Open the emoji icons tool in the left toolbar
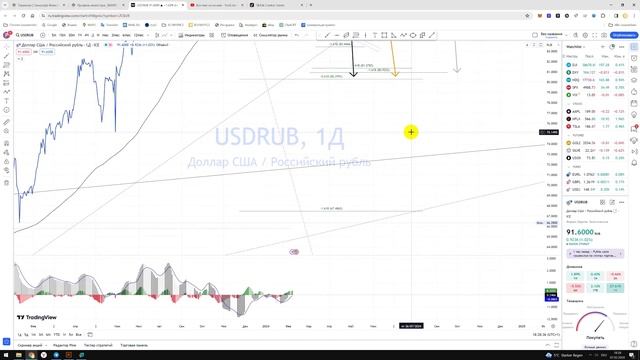The width and height of the screenshot is (640, 360). click(6, 110)
